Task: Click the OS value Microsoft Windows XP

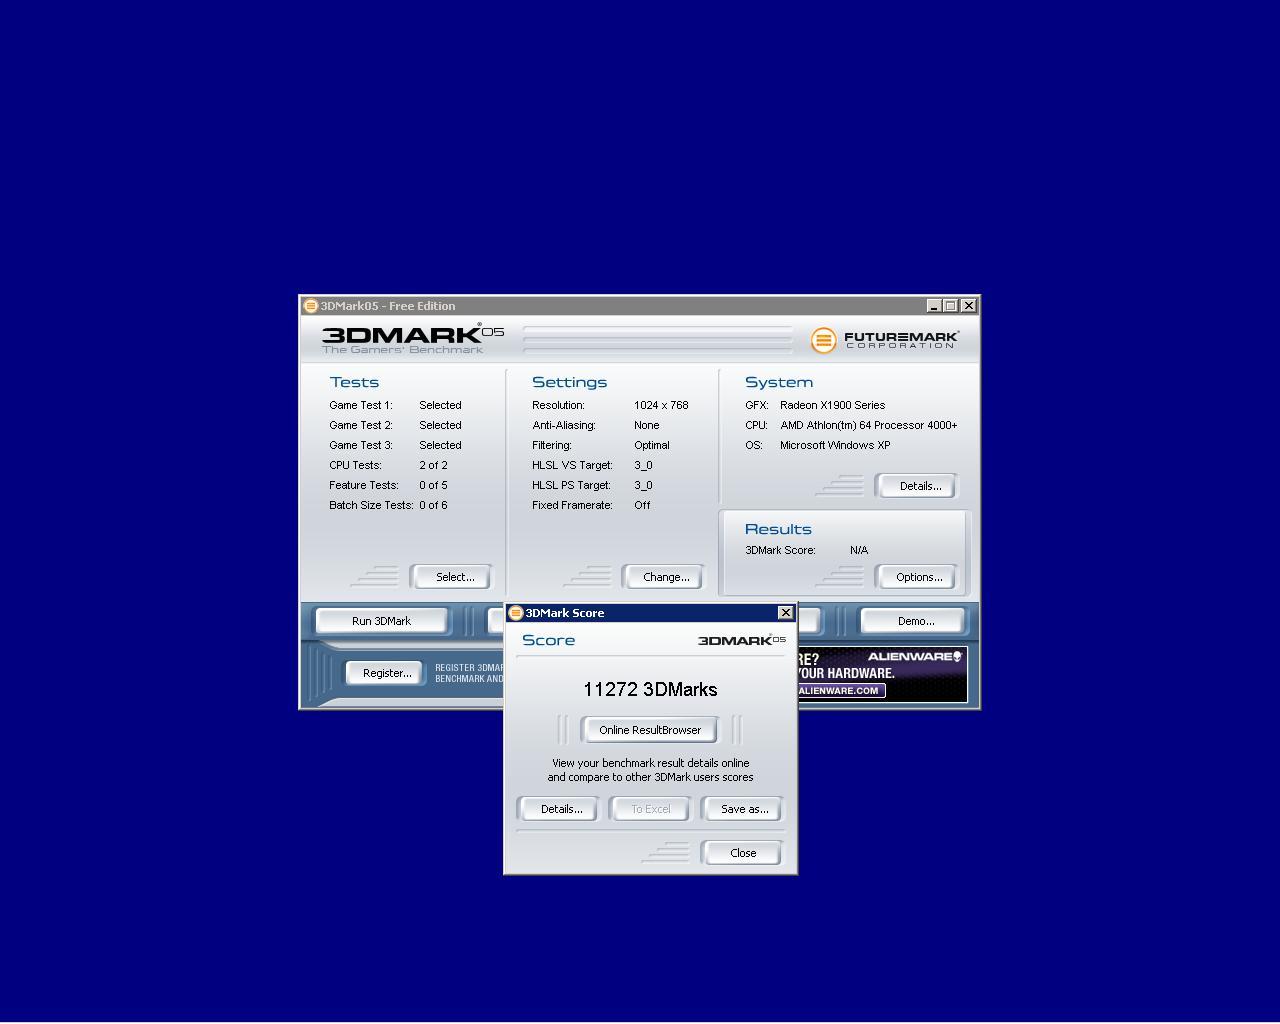Action: [835, 445]
